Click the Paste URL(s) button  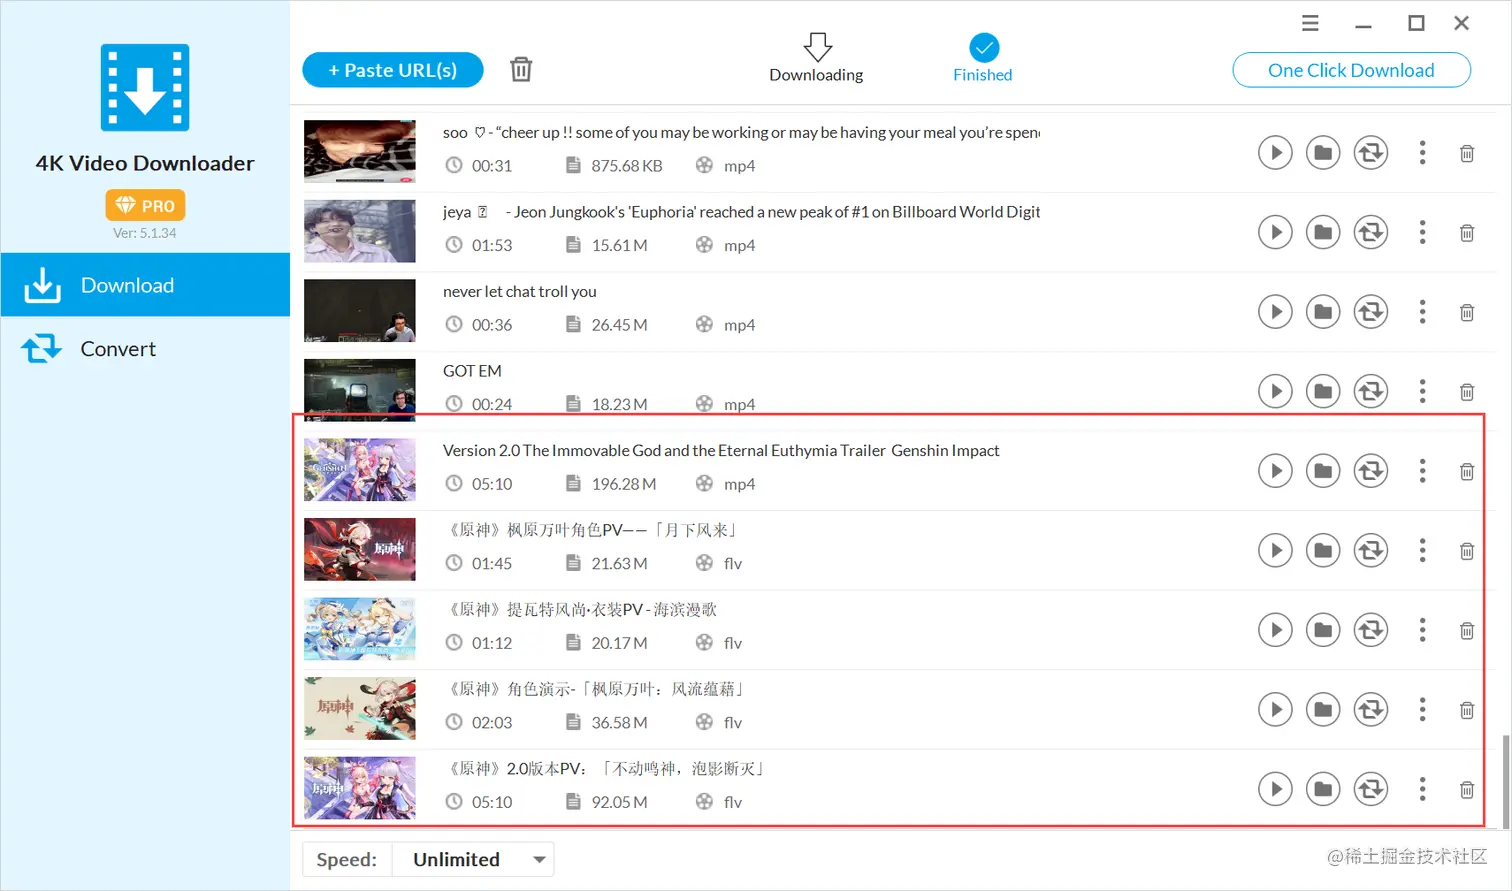coord(393,70)
